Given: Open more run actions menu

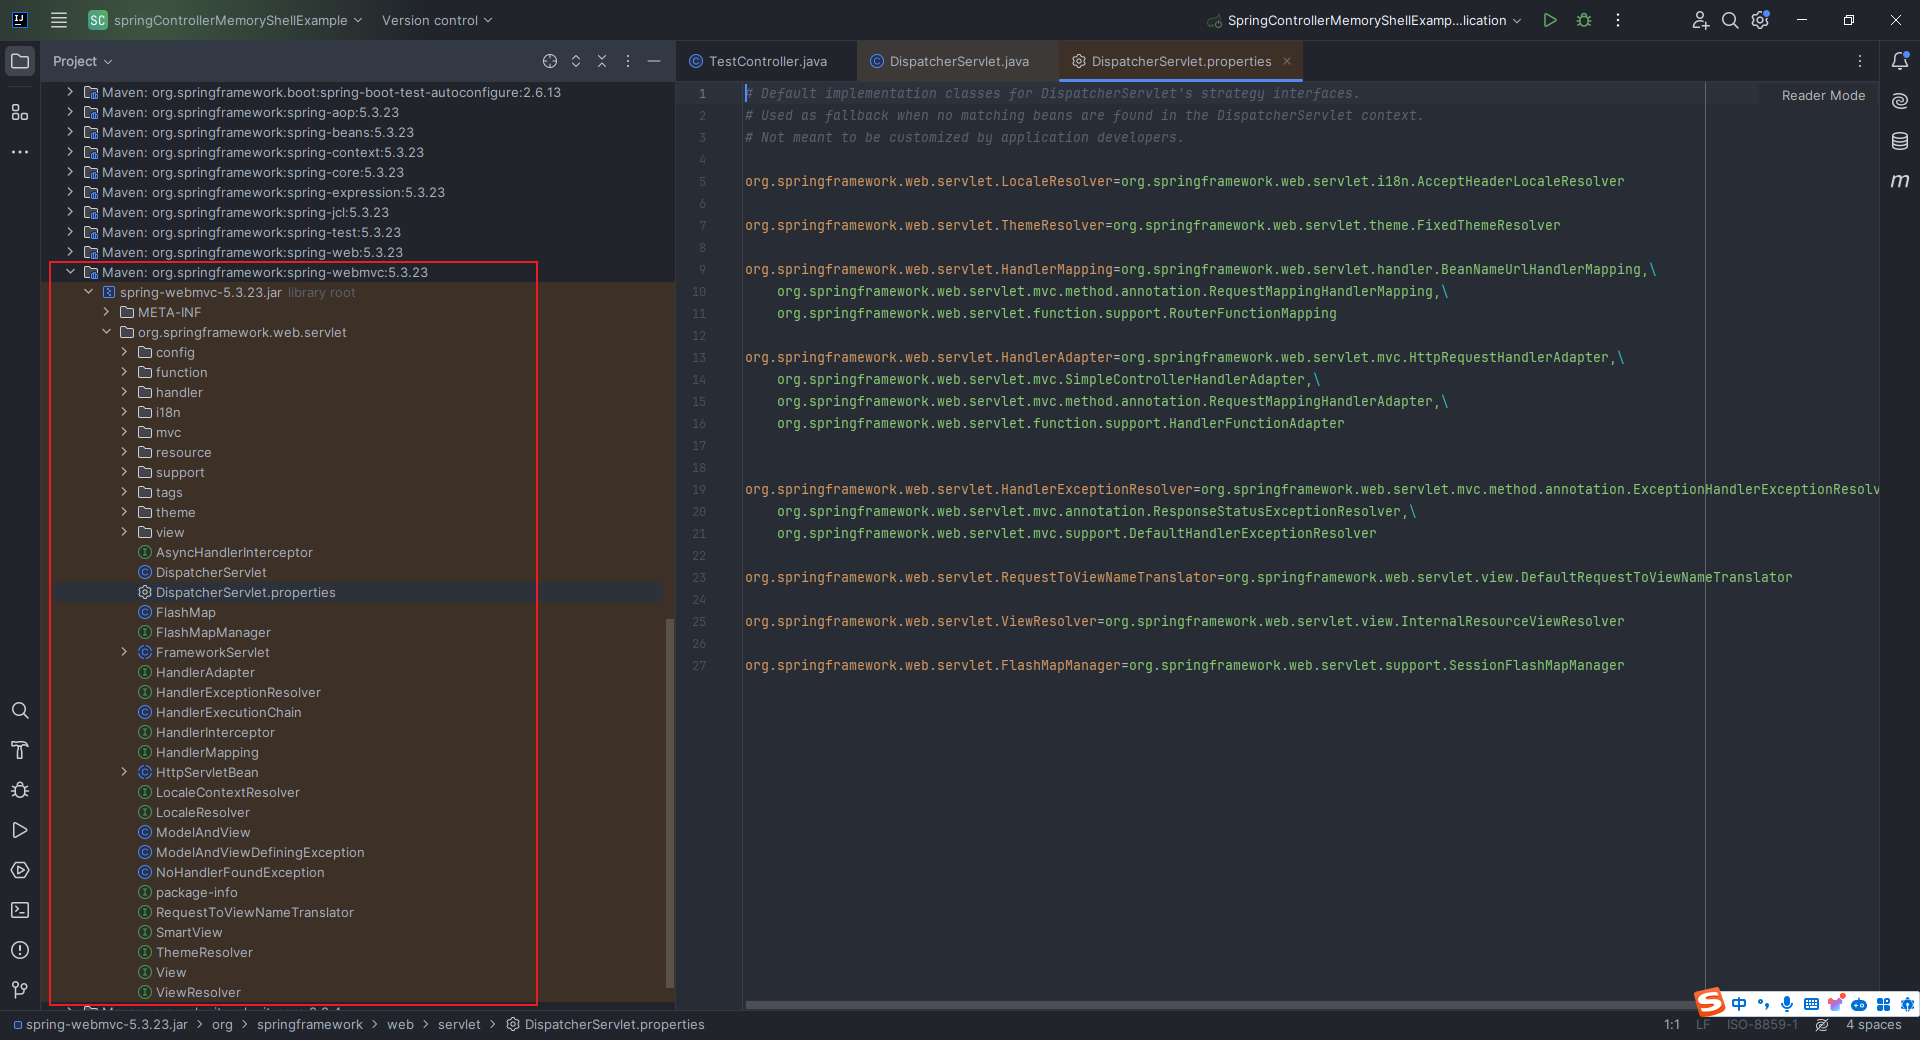Looking at the screenshot, I should pyautogui.click(x=1618, y=20).
